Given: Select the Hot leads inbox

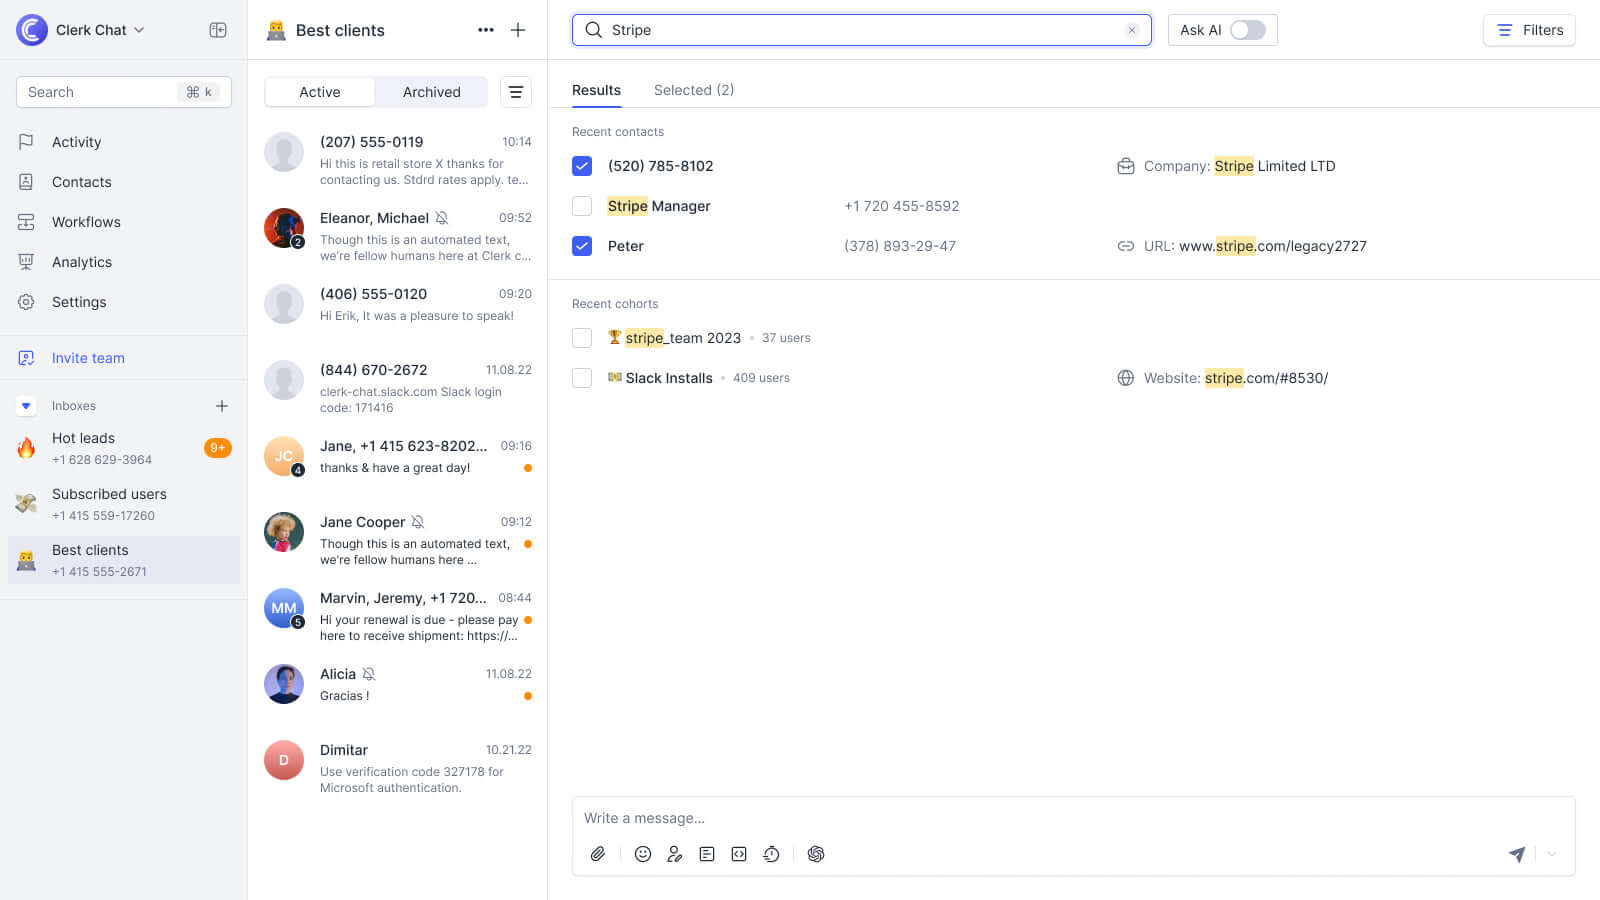Looking at the screenshot, I should (x=123, y=448).
